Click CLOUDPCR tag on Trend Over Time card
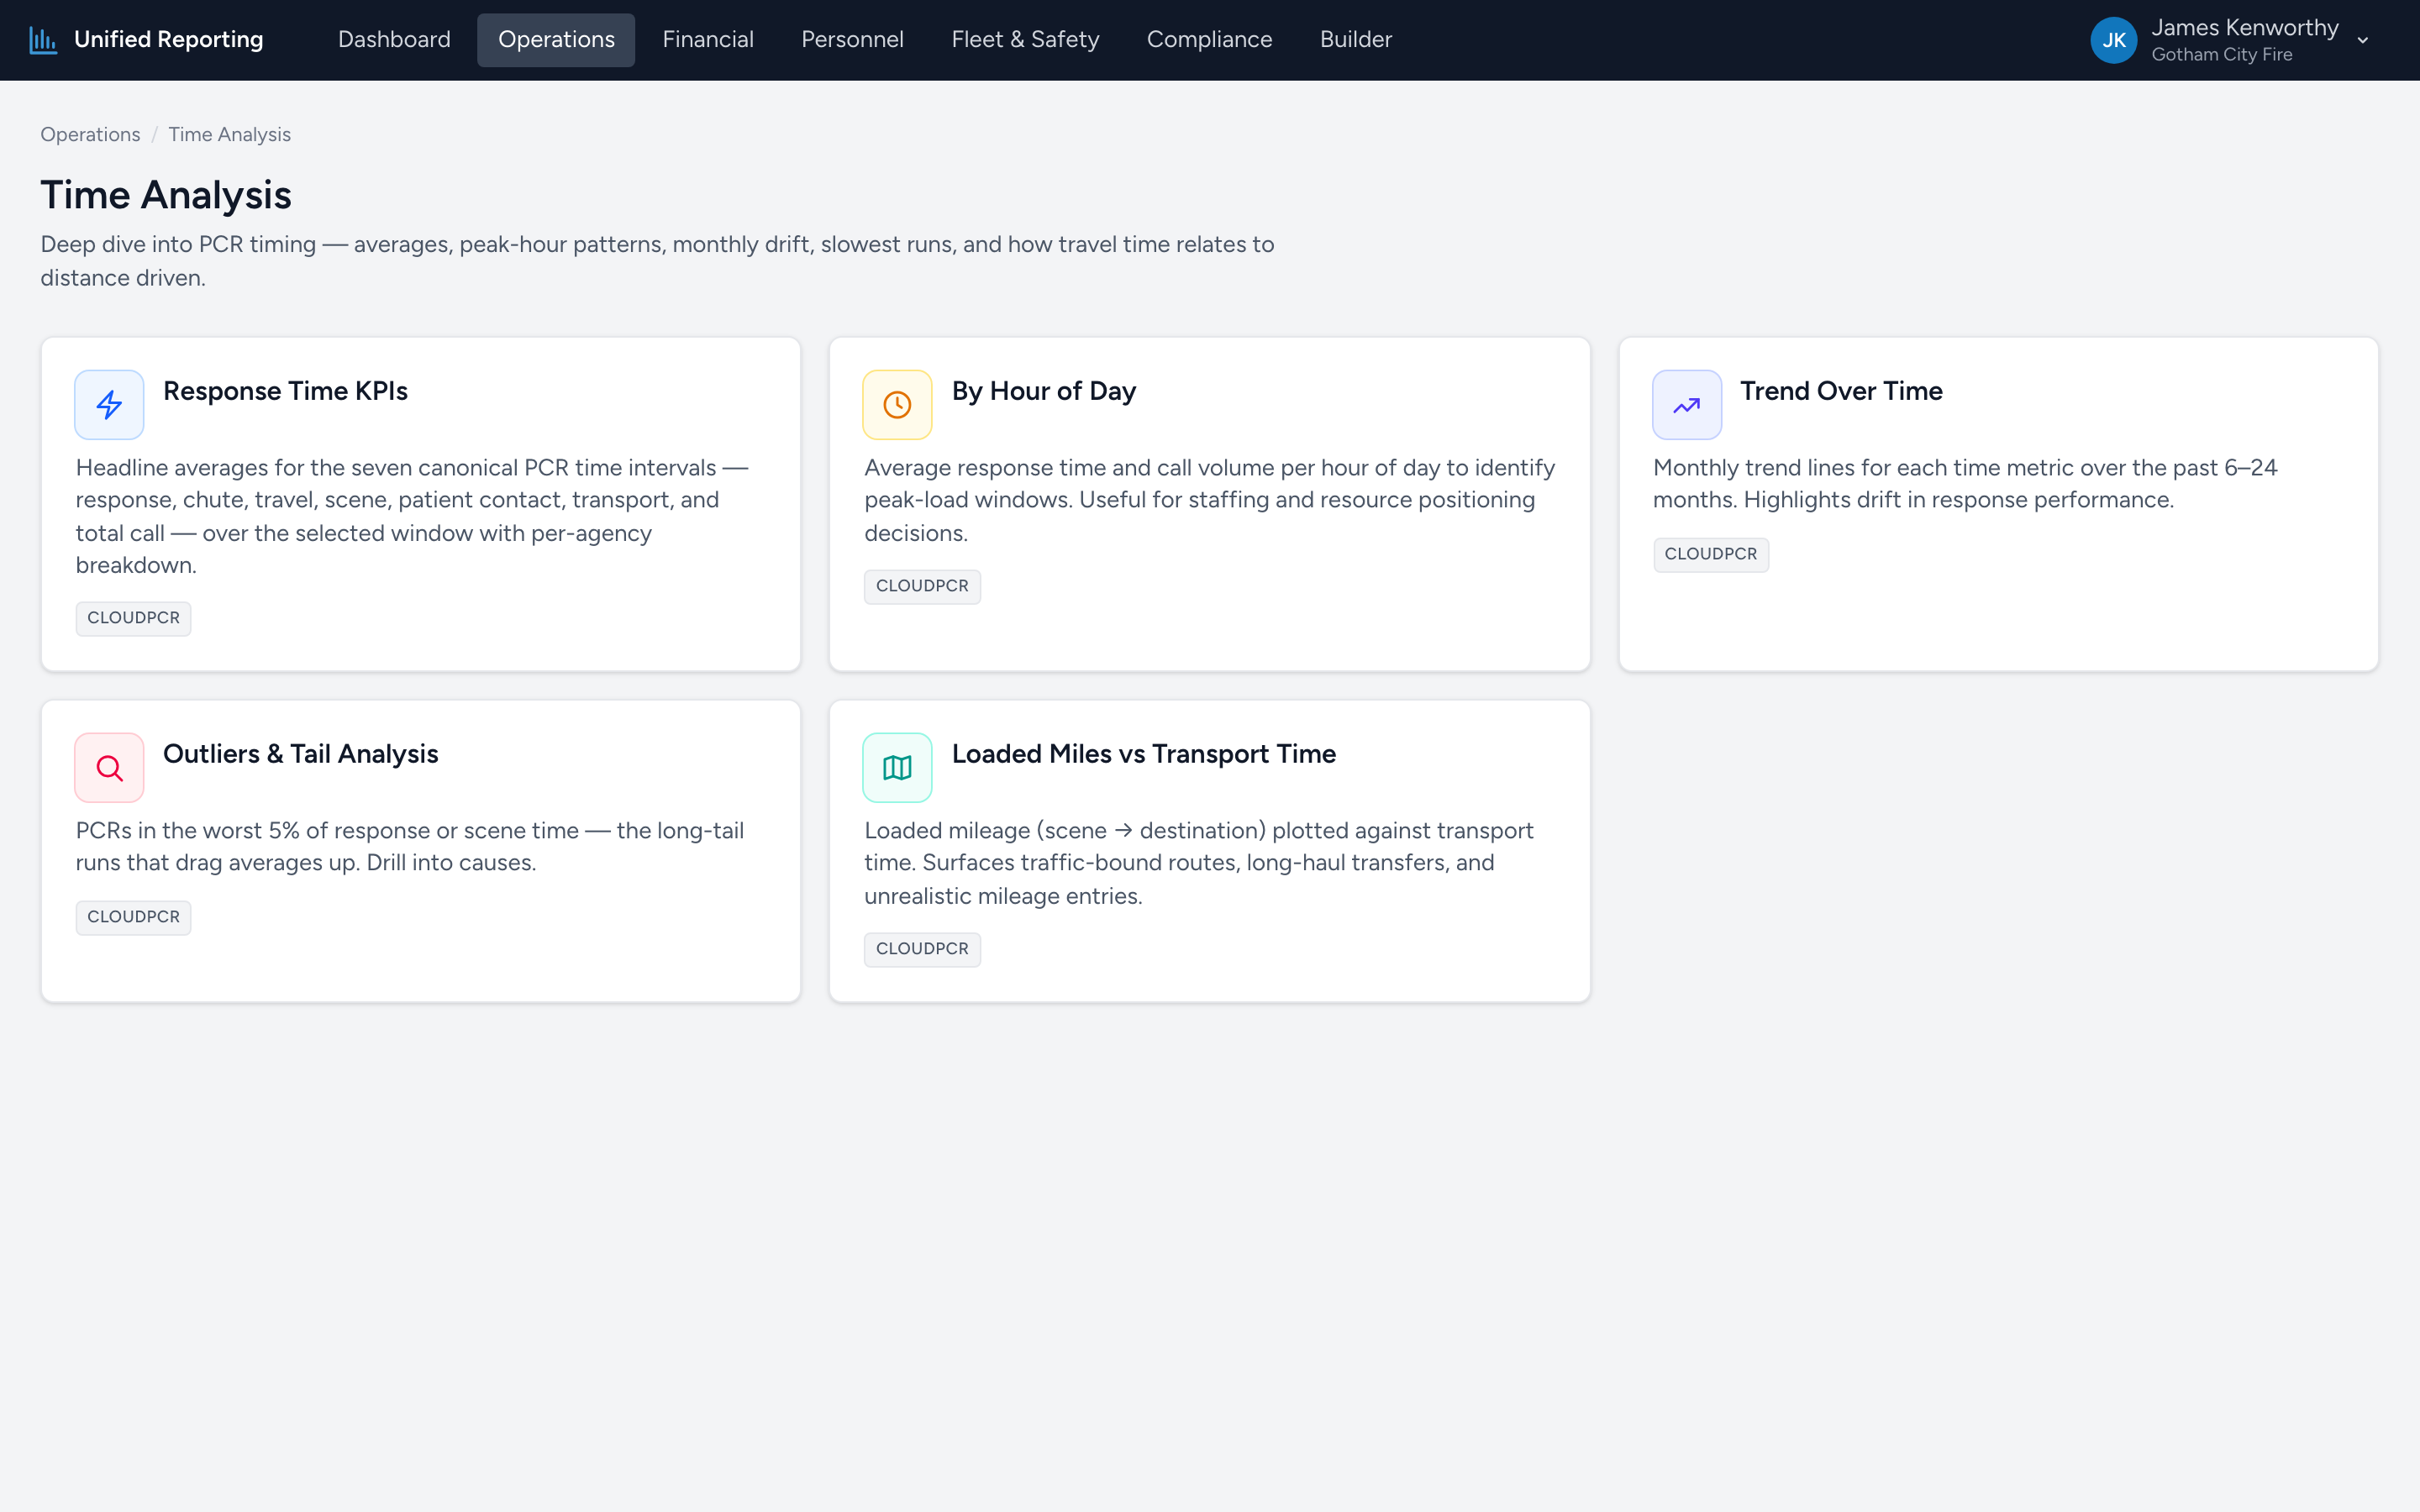 click(1711, 554)
